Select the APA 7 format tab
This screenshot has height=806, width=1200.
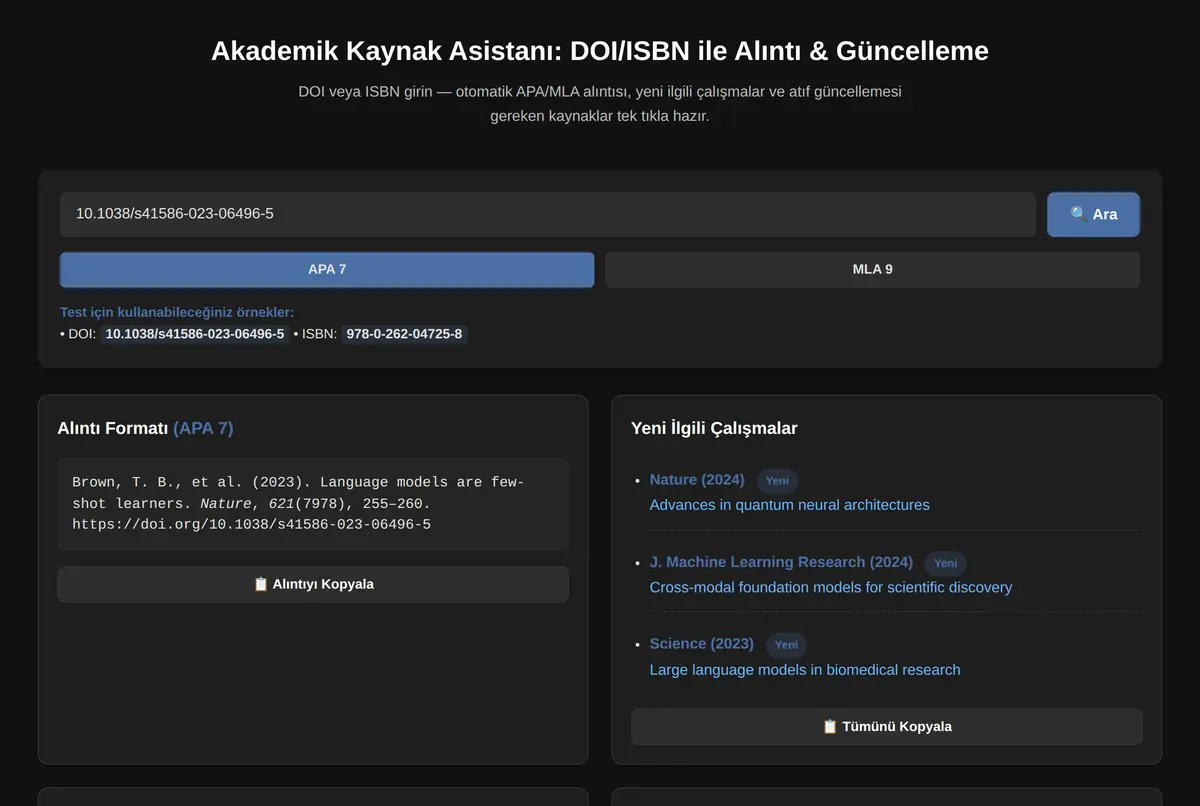click(327, 269)
